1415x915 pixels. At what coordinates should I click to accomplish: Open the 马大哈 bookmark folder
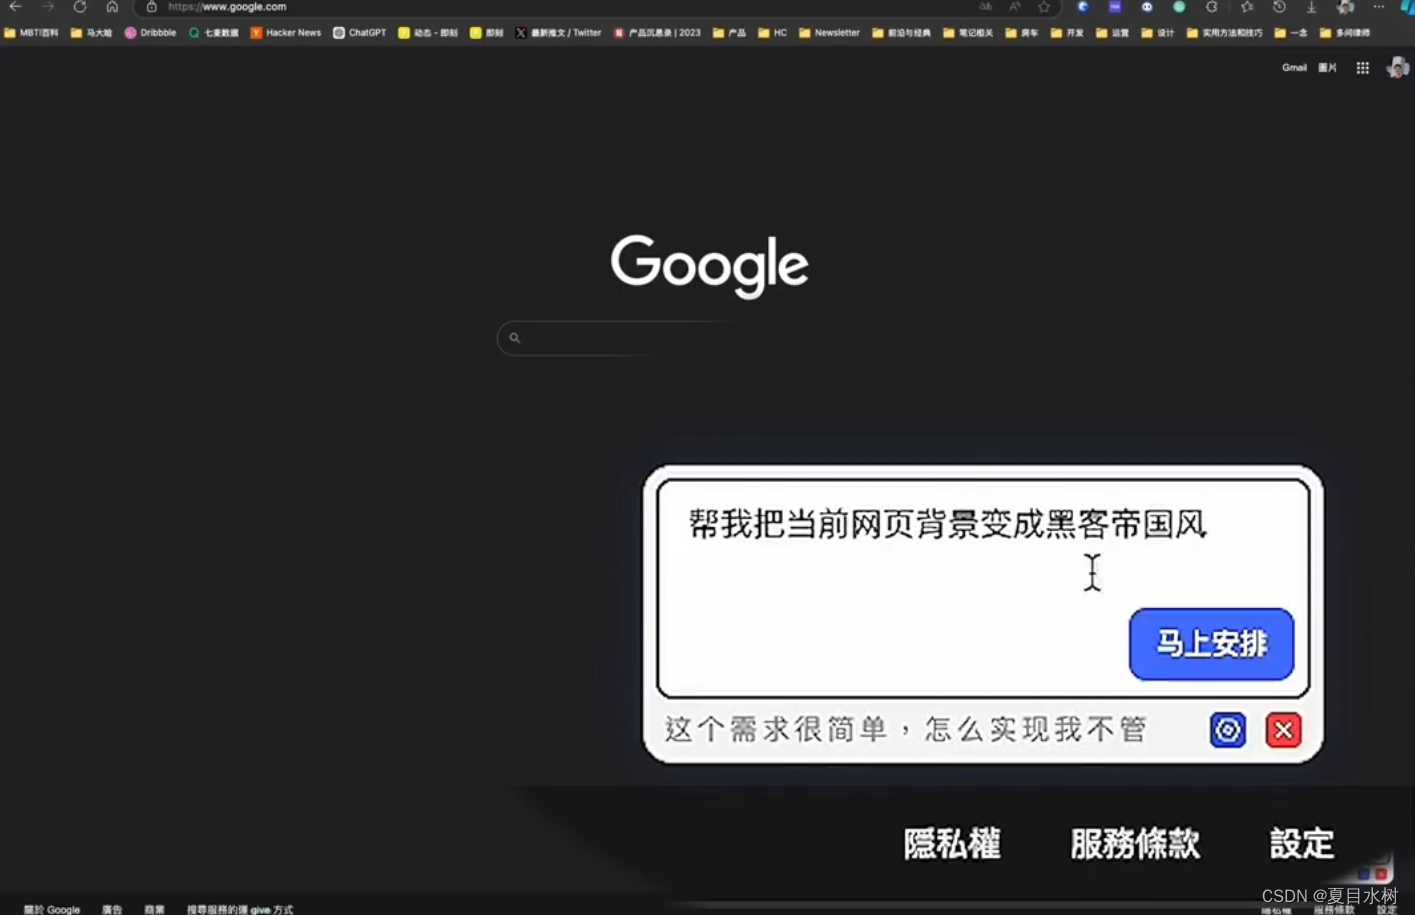(91, 33)
